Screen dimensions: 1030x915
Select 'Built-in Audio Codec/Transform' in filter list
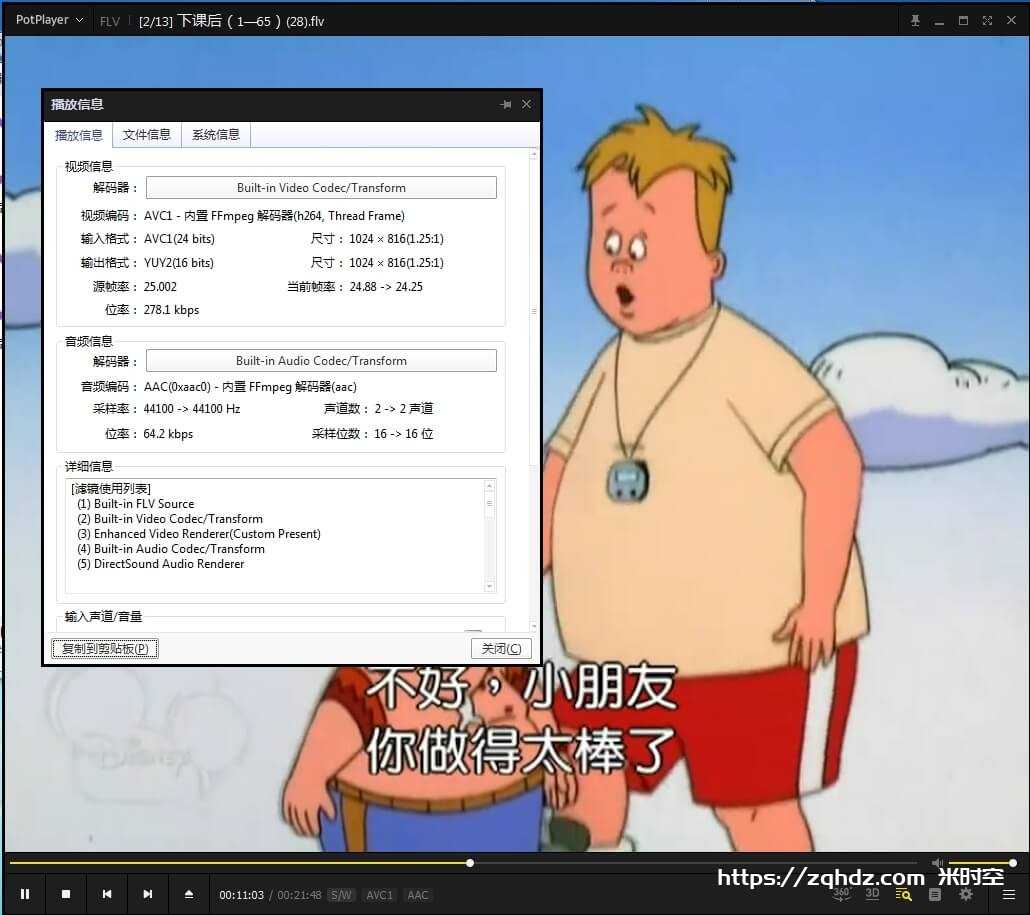pos(171,548)
